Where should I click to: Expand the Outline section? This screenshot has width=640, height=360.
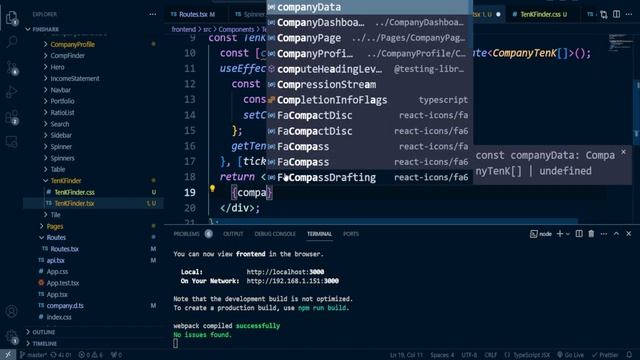click(44, 332)
